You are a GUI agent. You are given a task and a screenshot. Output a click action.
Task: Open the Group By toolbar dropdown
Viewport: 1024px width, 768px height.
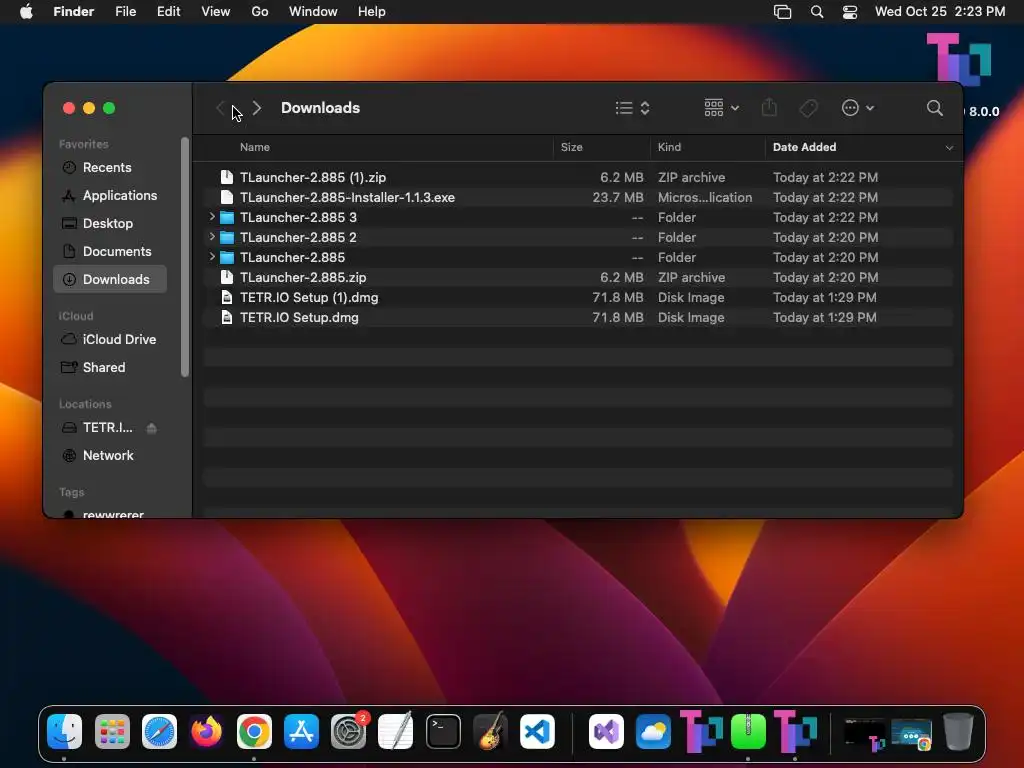tap(722, 108)
